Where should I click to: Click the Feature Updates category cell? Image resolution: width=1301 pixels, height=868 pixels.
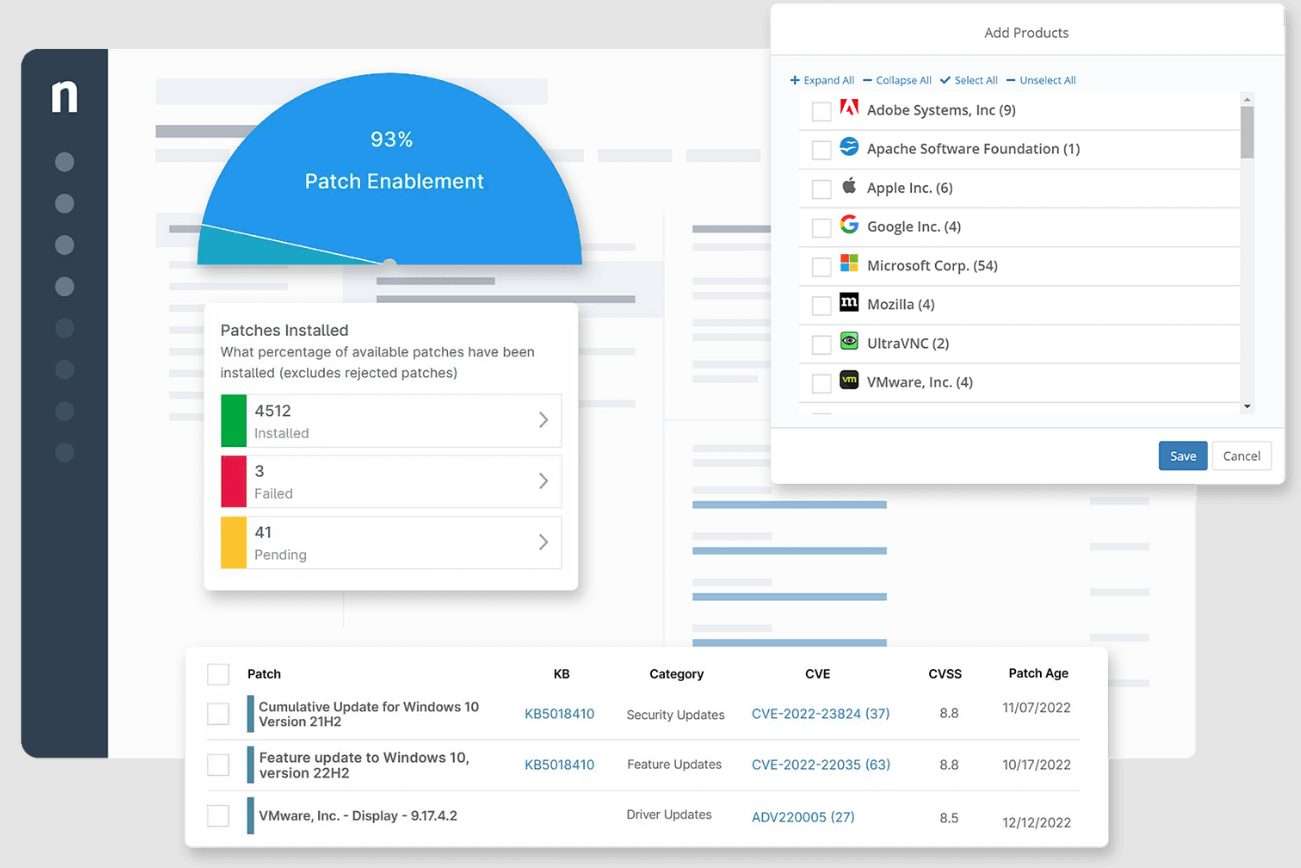click(674, 764)
